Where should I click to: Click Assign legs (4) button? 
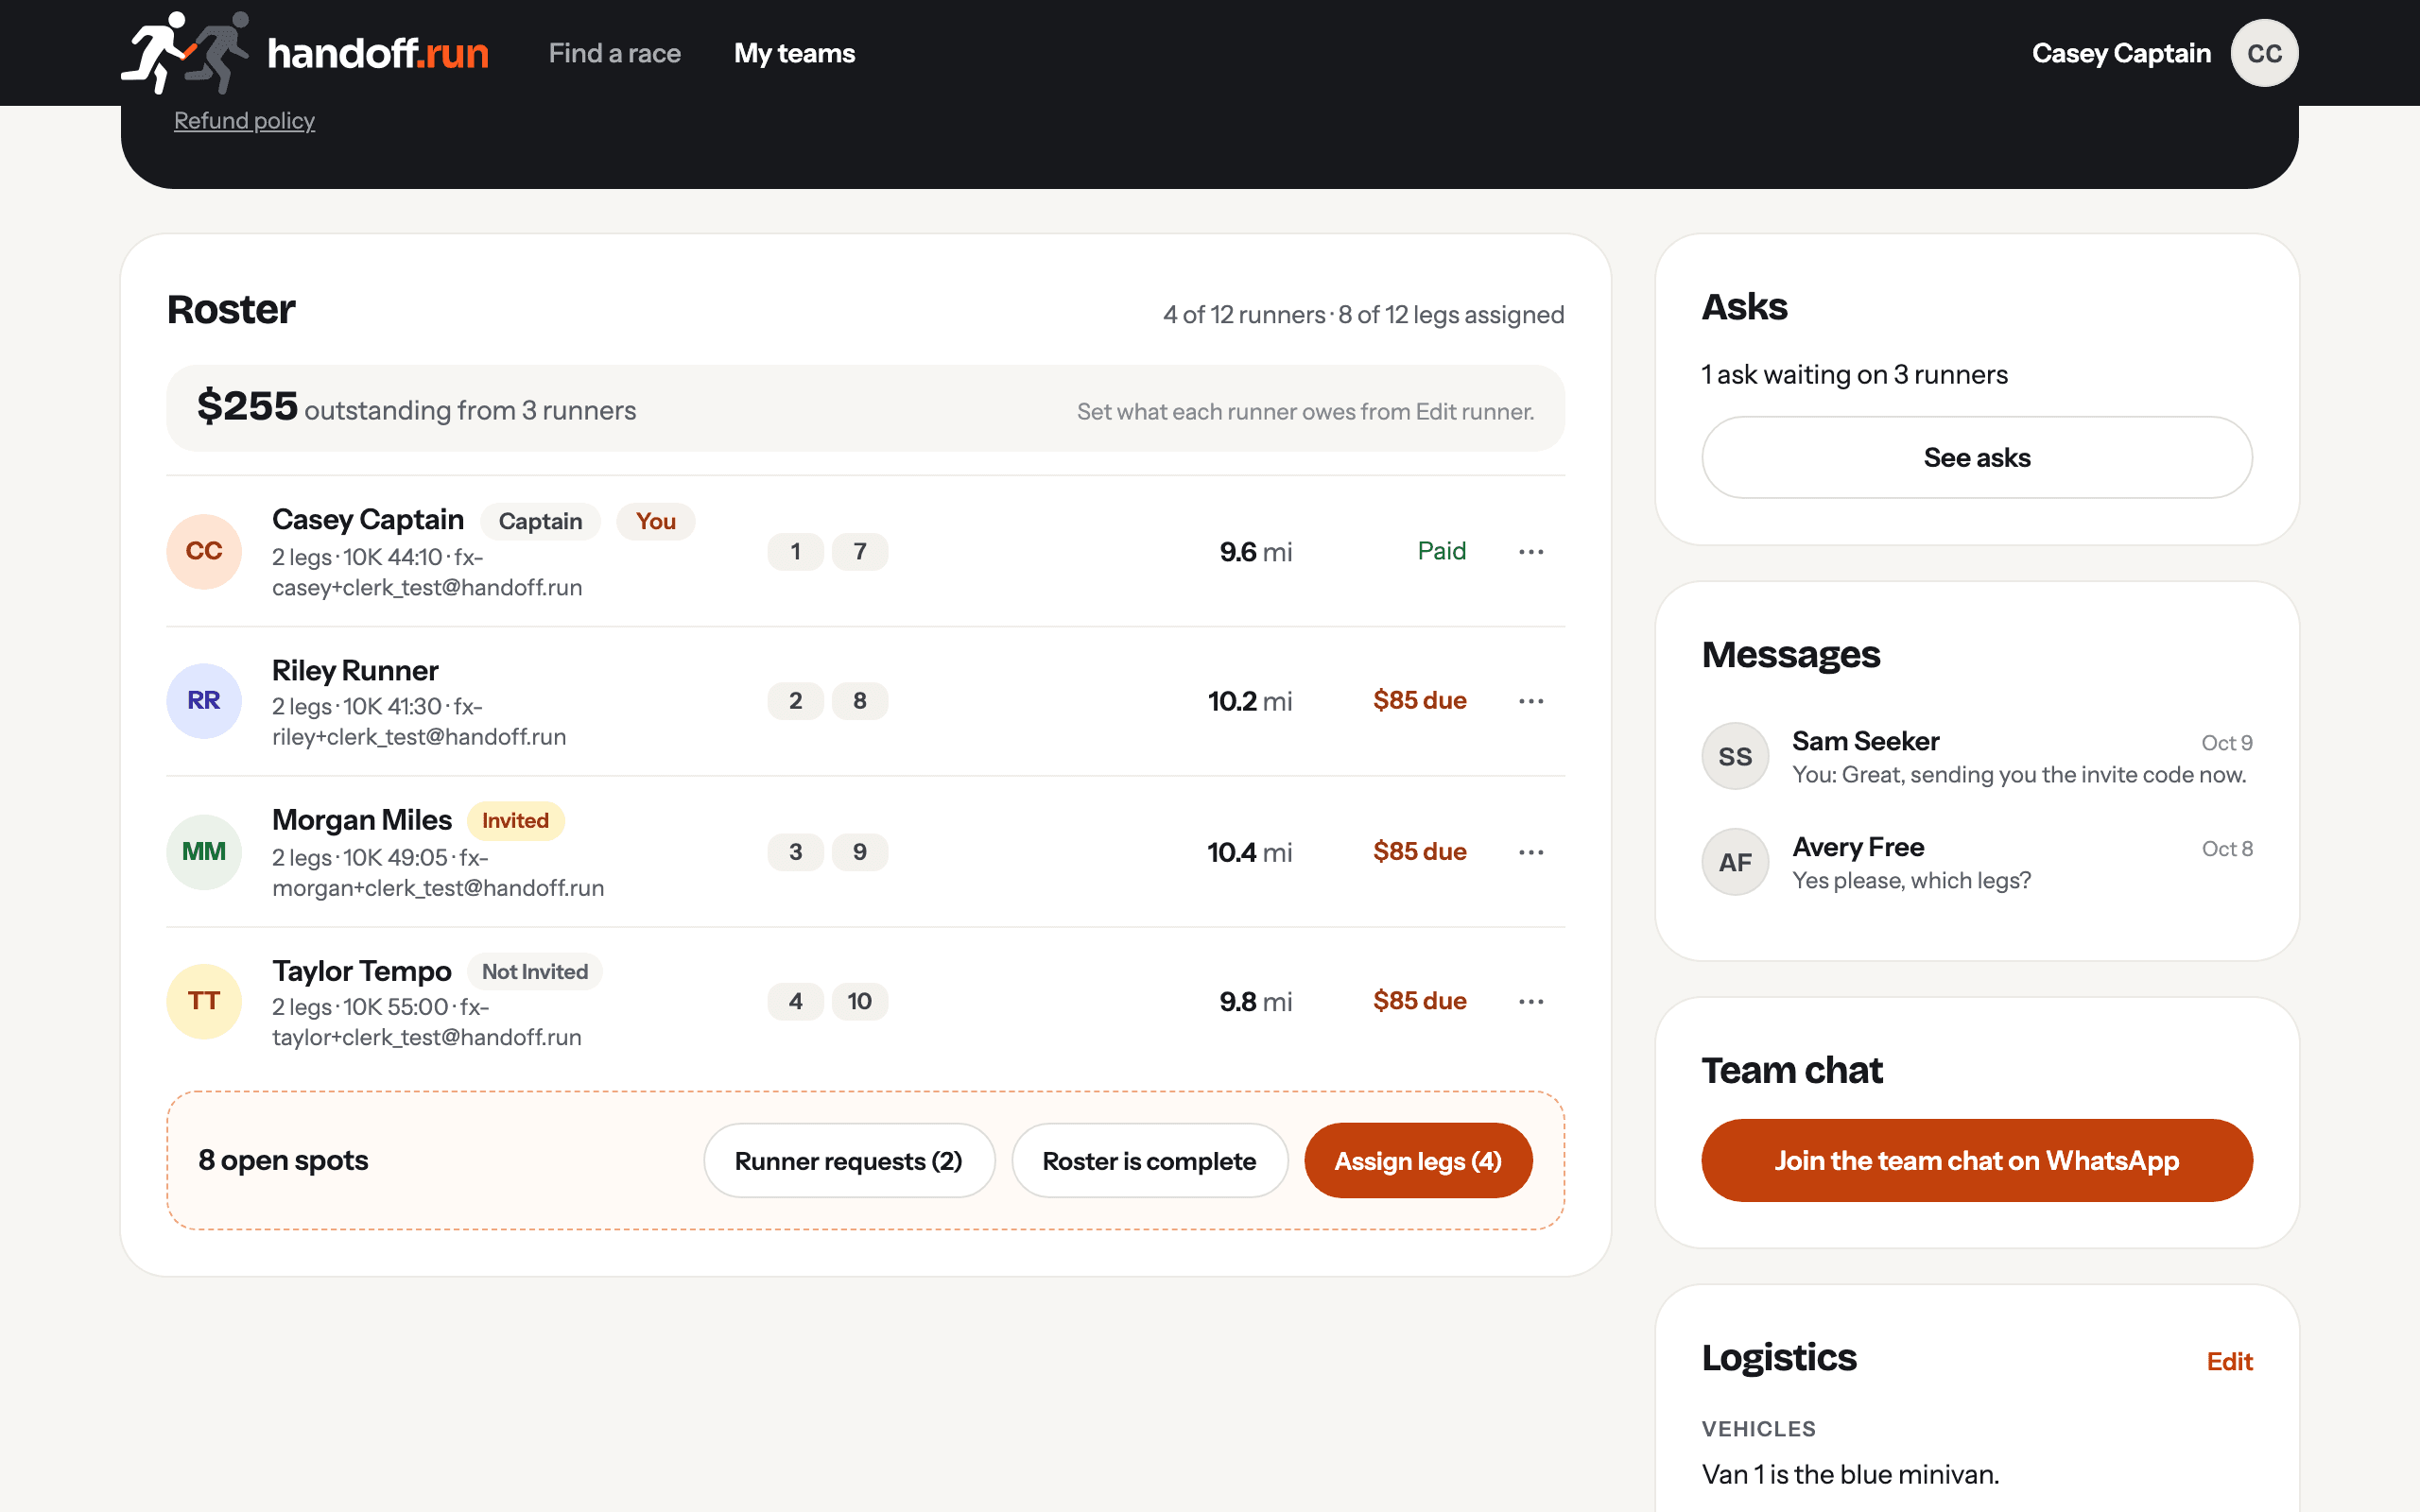(1418, 1160)
